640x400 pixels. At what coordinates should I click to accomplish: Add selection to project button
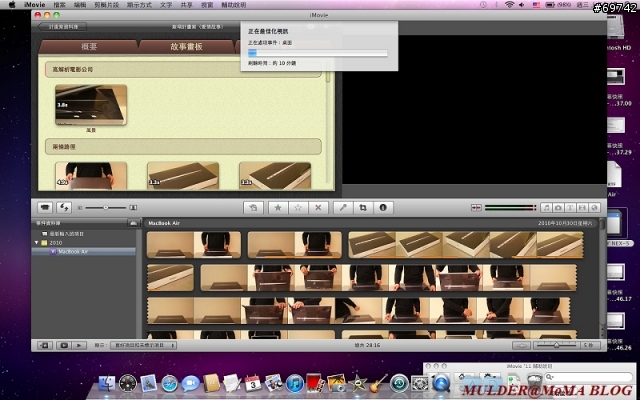[253, 207]
